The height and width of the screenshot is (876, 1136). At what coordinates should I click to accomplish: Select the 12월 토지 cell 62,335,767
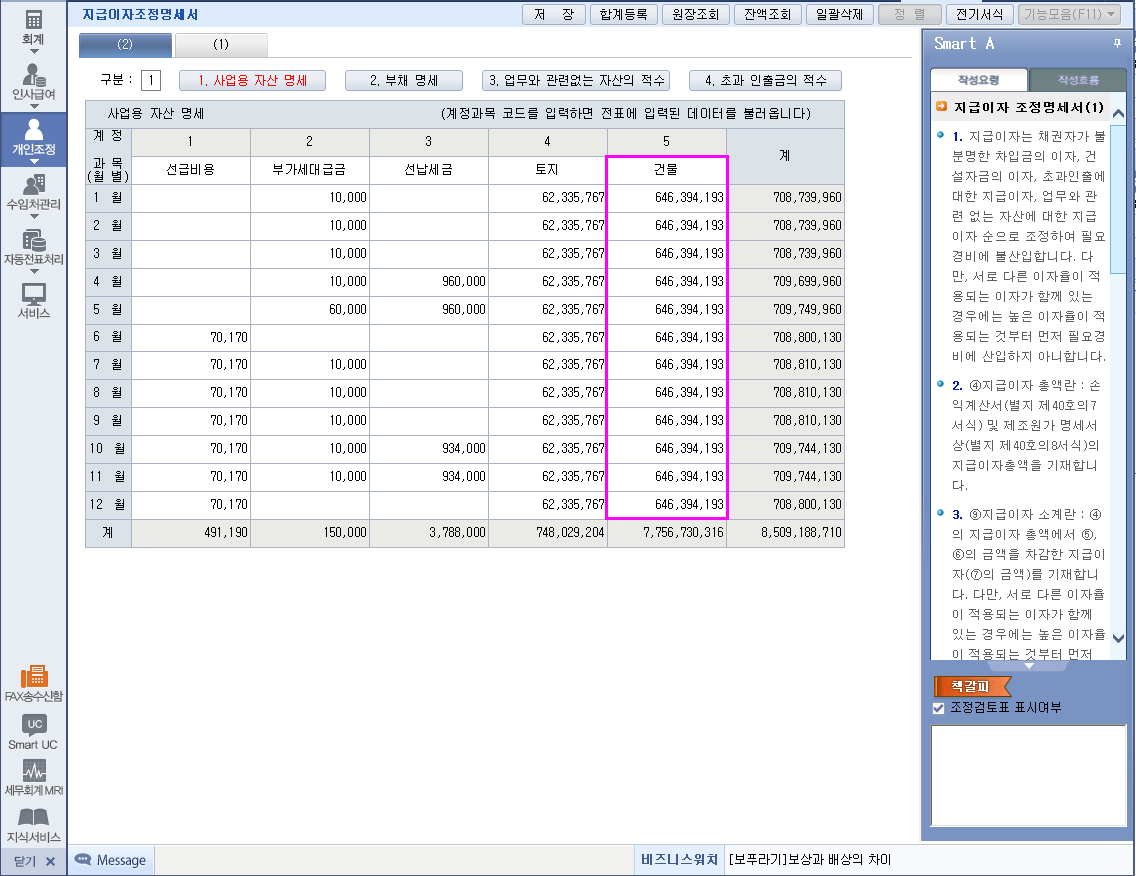pos(547,505)
